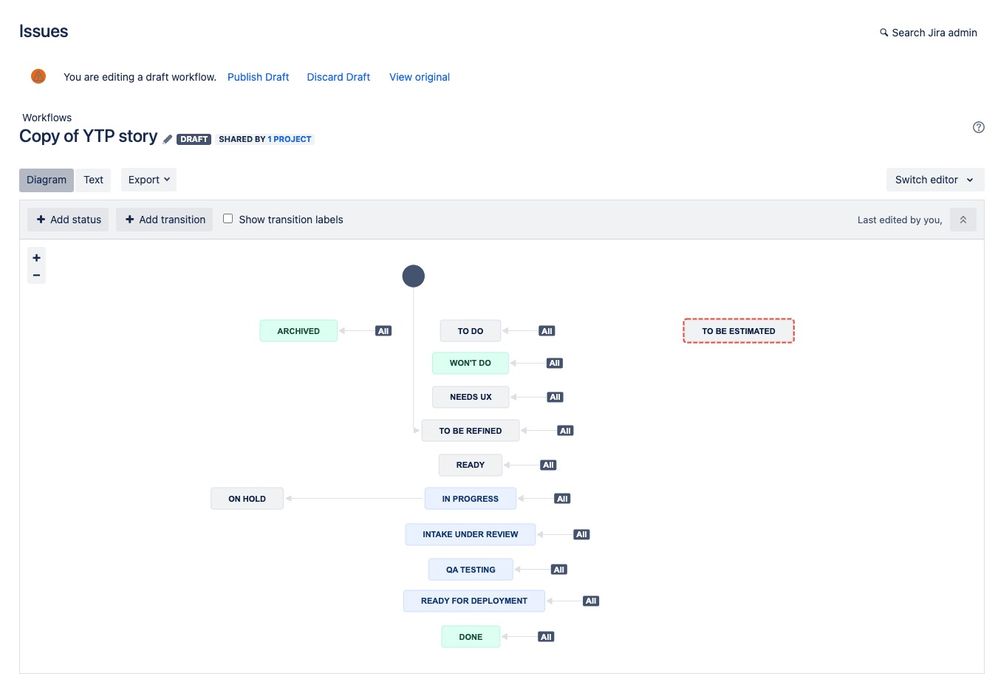Click the All badge beside QA Testing

click(559, 569)
